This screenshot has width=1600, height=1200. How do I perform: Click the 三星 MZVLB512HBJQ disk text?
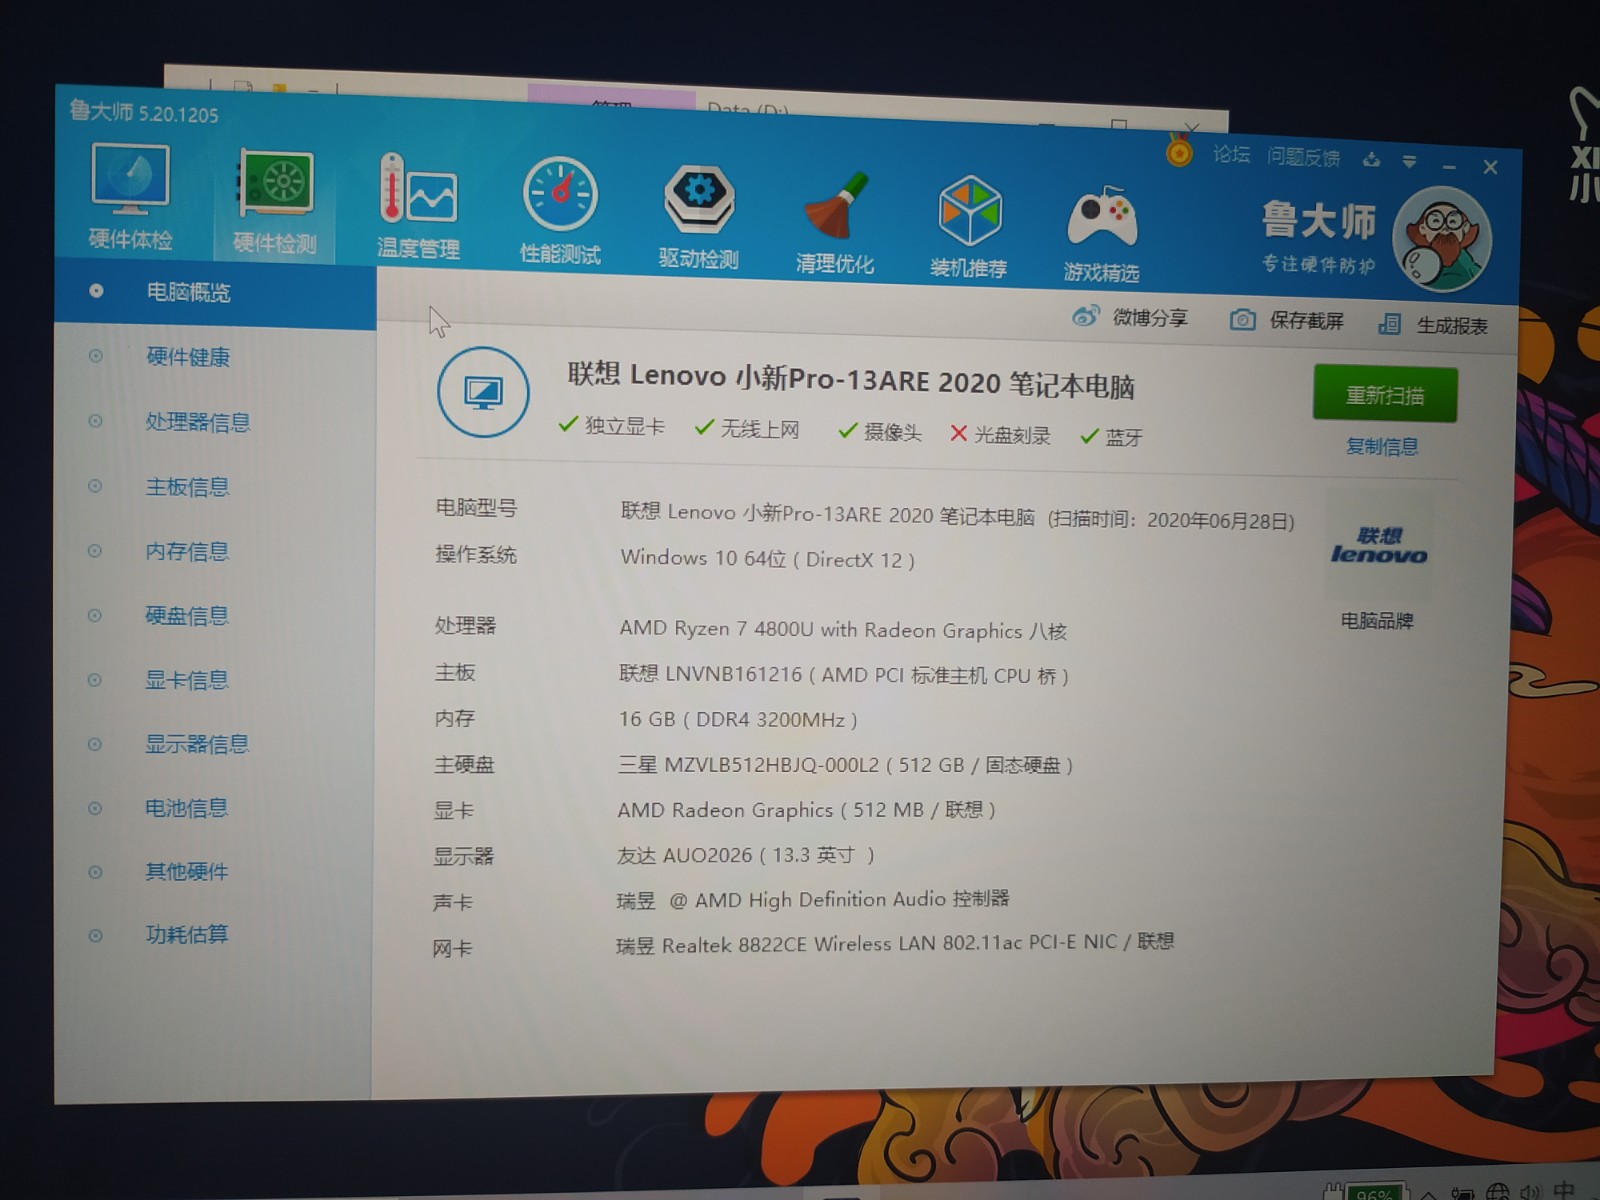846,765
